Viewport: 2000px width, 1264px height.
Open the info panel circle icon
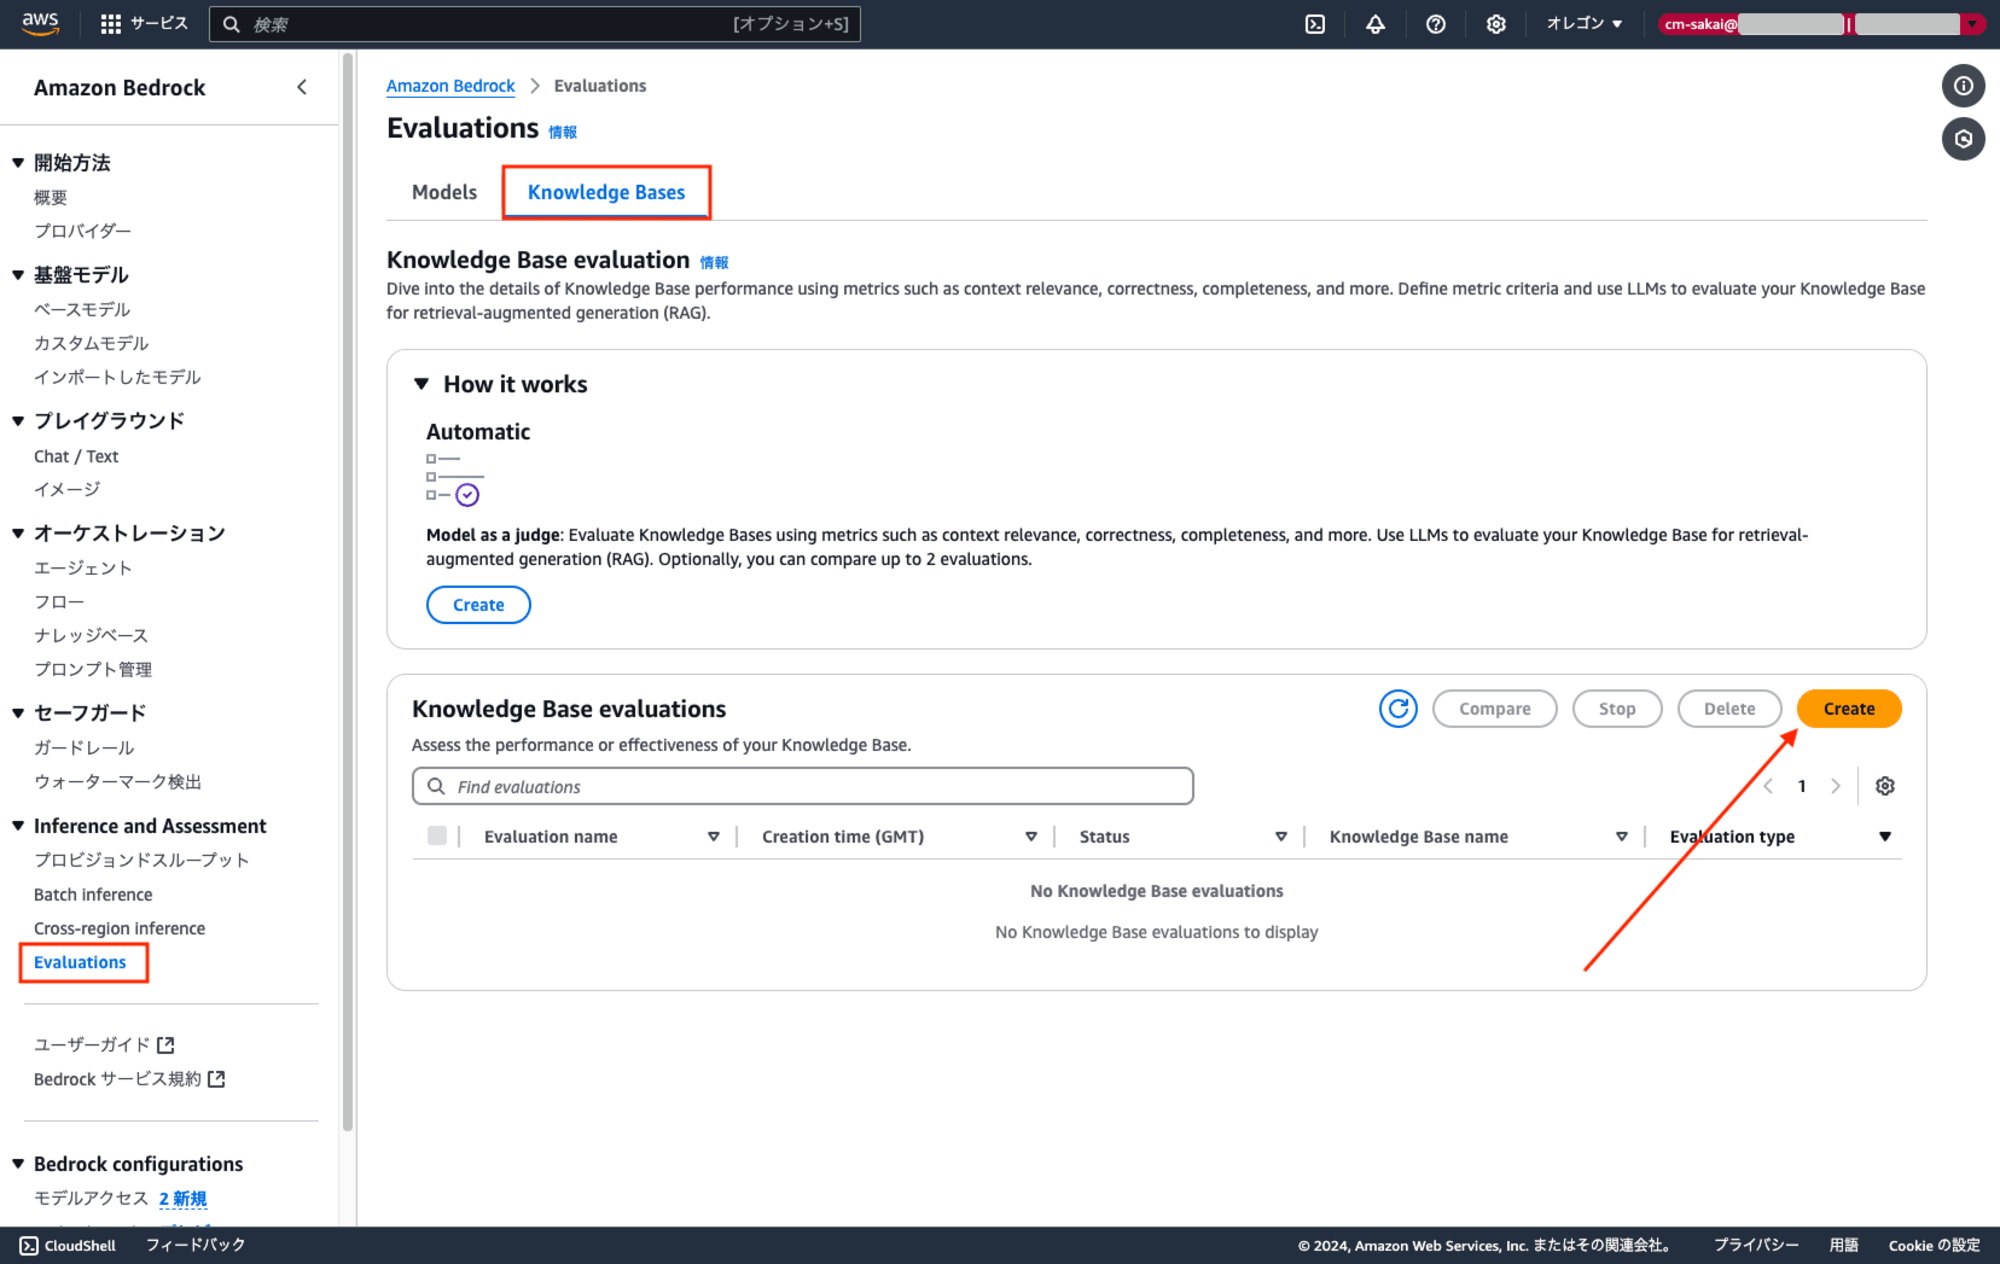(1963, 86)
